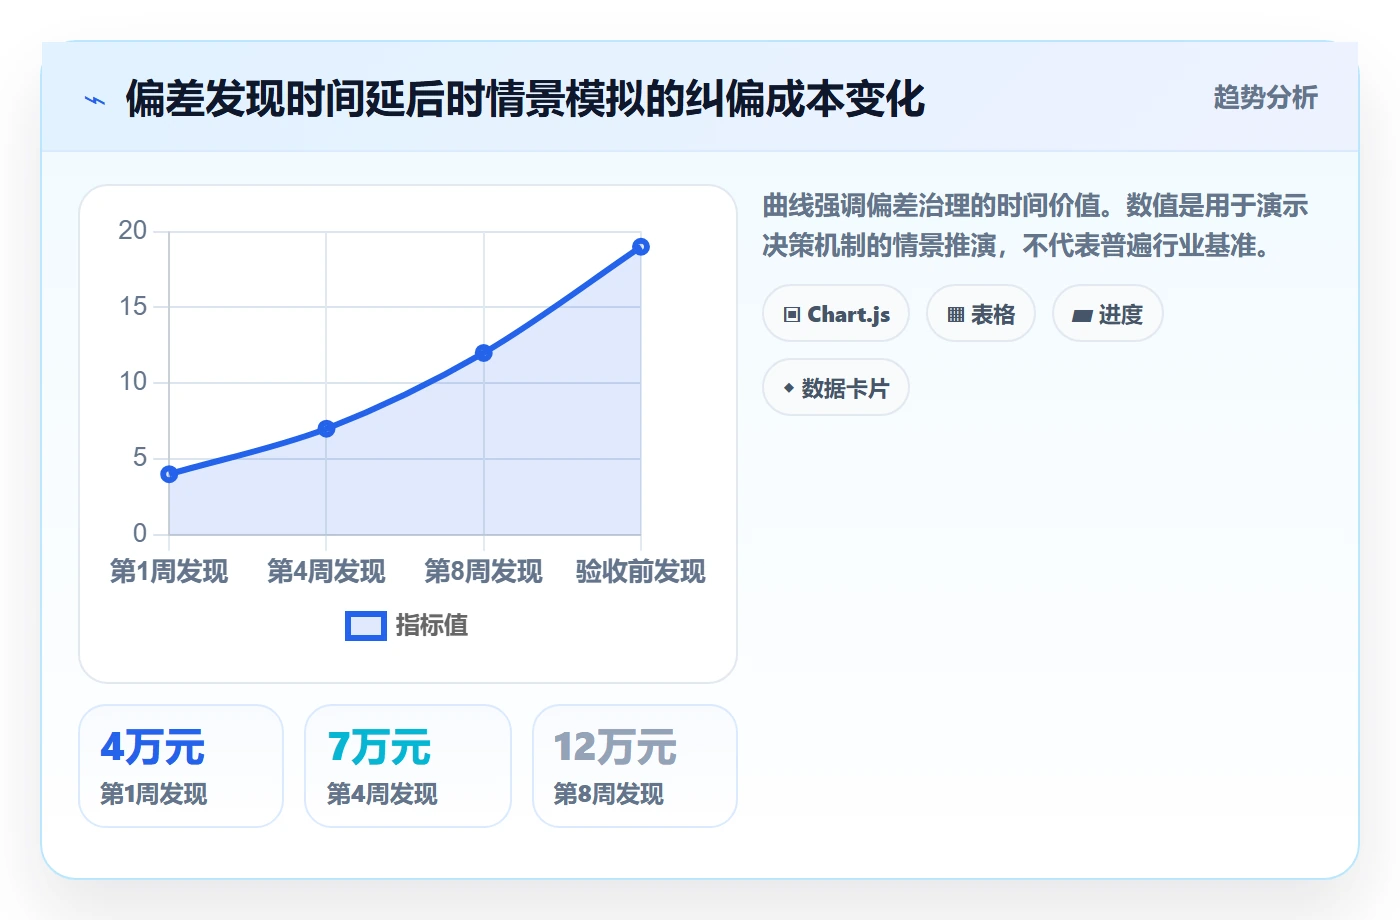Image resolution: width=1400 pixels, height=920 pixels.
Task: Click the diamond icon in 数据卡片 tag
Action: coord(789,388)
